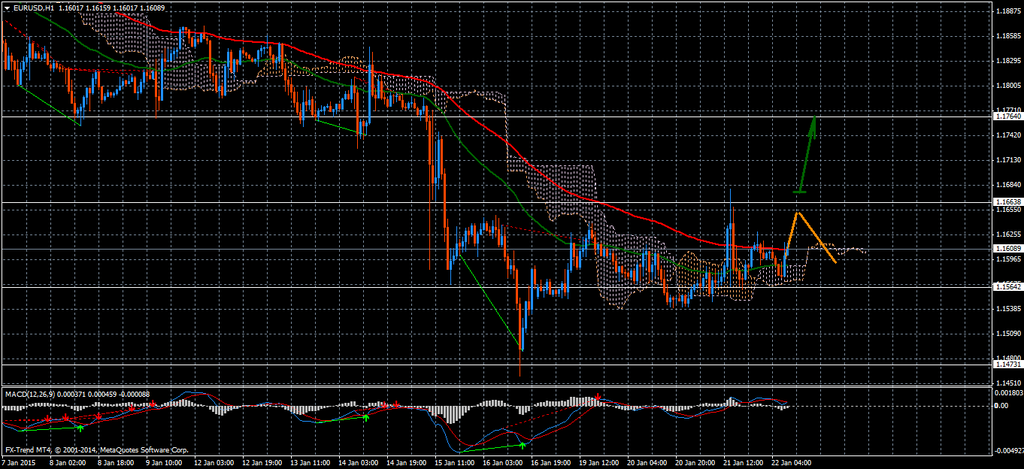This screenshot has width=1024, height=469.
Task: Click the dropdown triangle beside EURUSD,H1
Action: coord(8,7)
